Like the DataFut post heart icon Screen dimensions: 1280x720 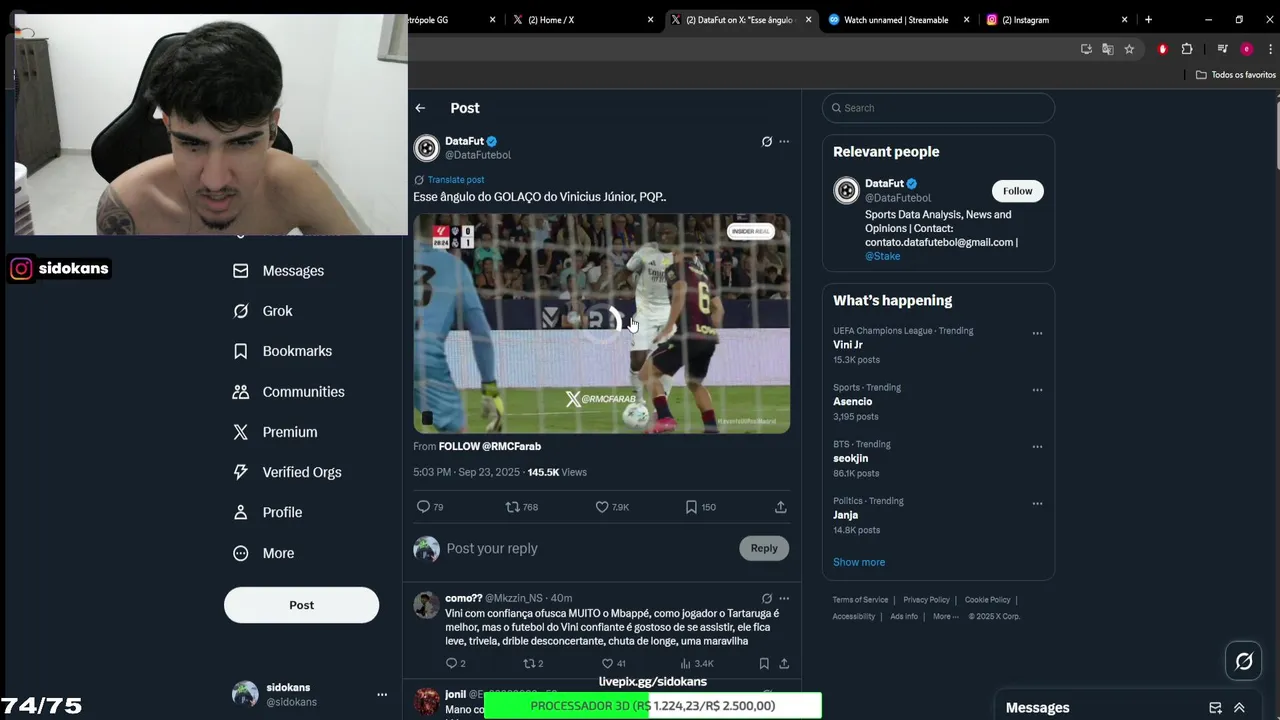[602, 507]
